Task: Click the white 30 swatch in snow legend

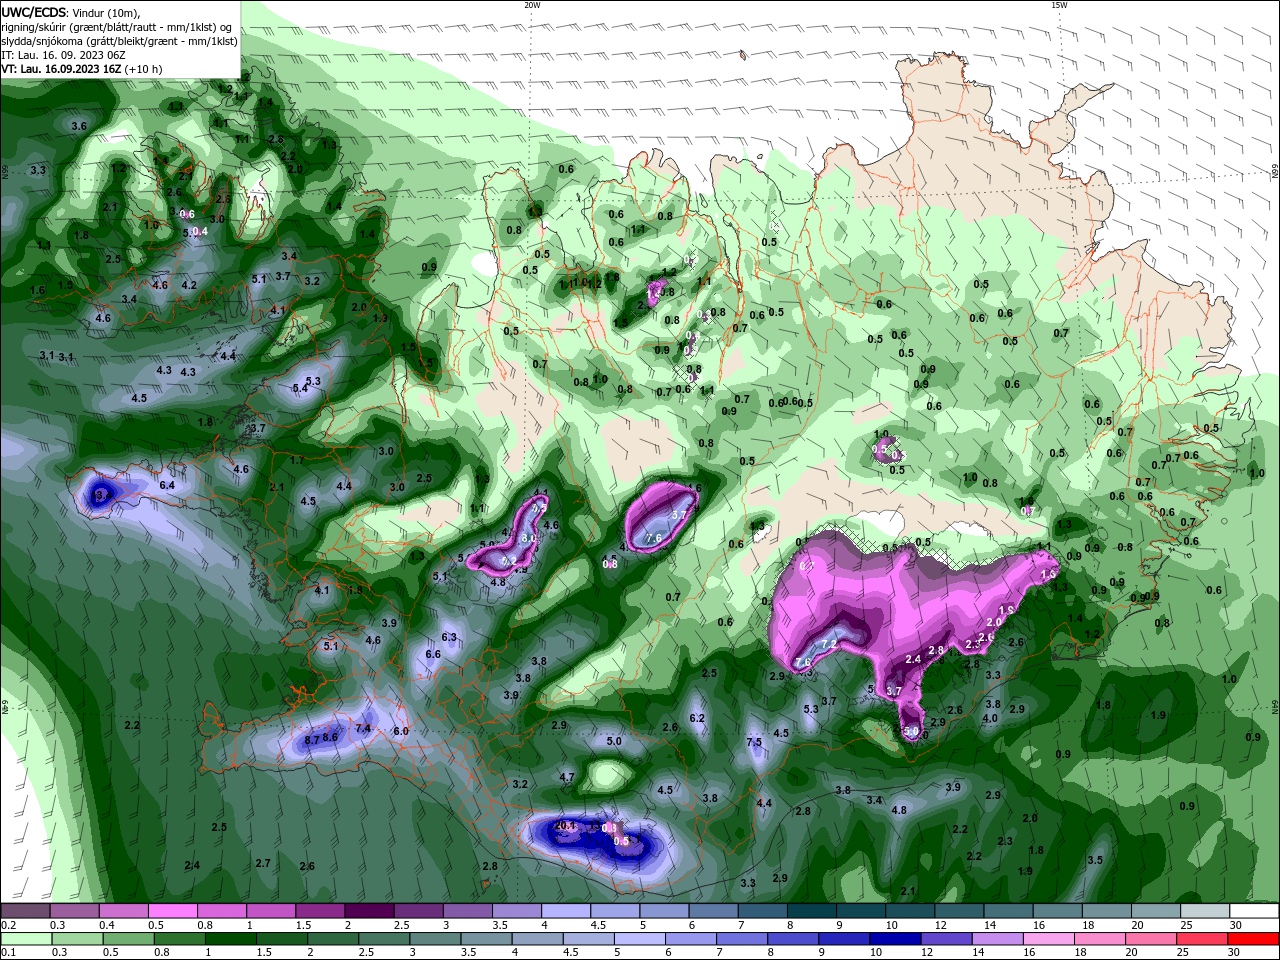Action: coord(1254,911)
